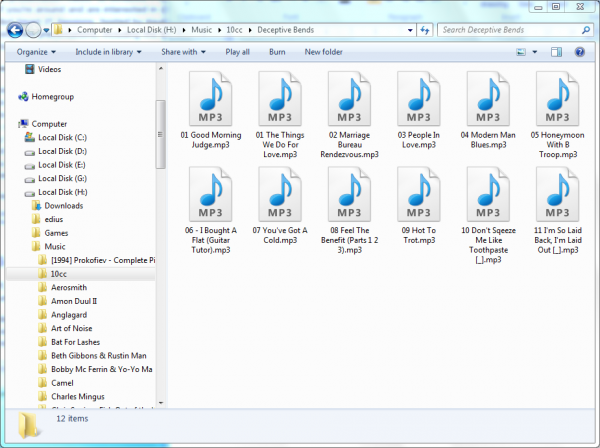Select the [1994] Prokofiev folder
The image size is (600, 448).
(x=103, y=260)
